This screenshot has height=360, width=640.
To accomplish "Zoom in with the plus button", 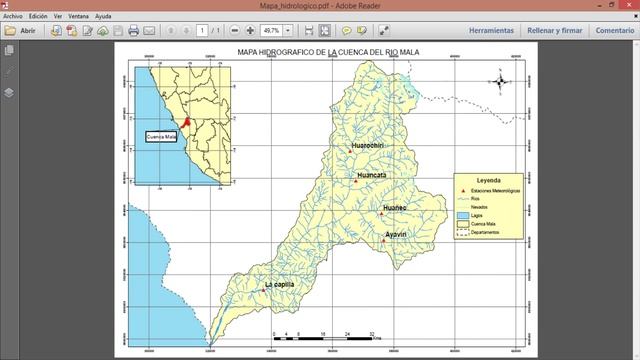I will click(x=250, y=31).
